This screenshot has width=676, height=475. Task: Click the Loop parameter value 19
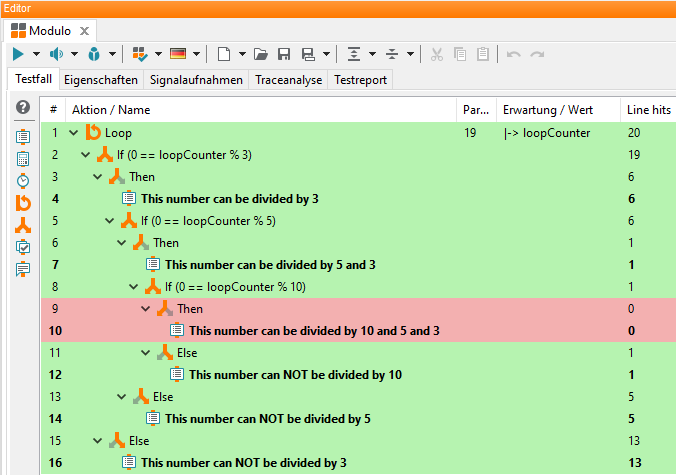coord(470,133)
